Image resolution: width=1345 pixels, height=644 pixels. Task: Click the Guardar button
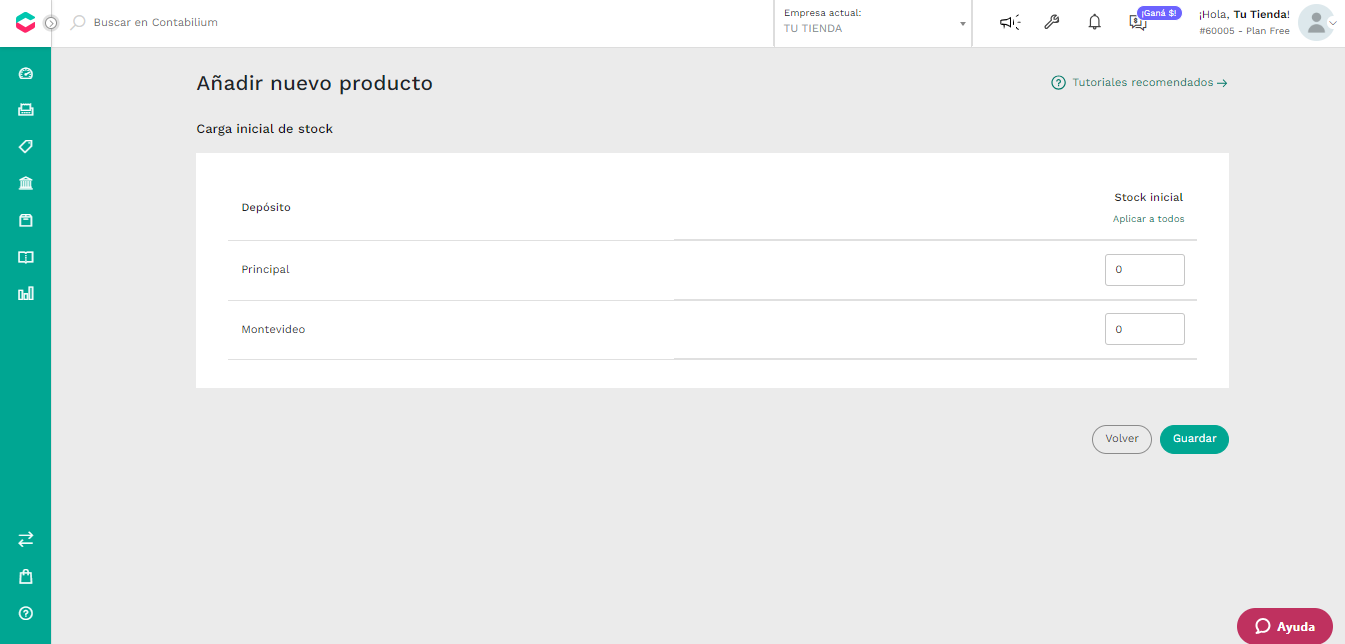(1194, 439)
